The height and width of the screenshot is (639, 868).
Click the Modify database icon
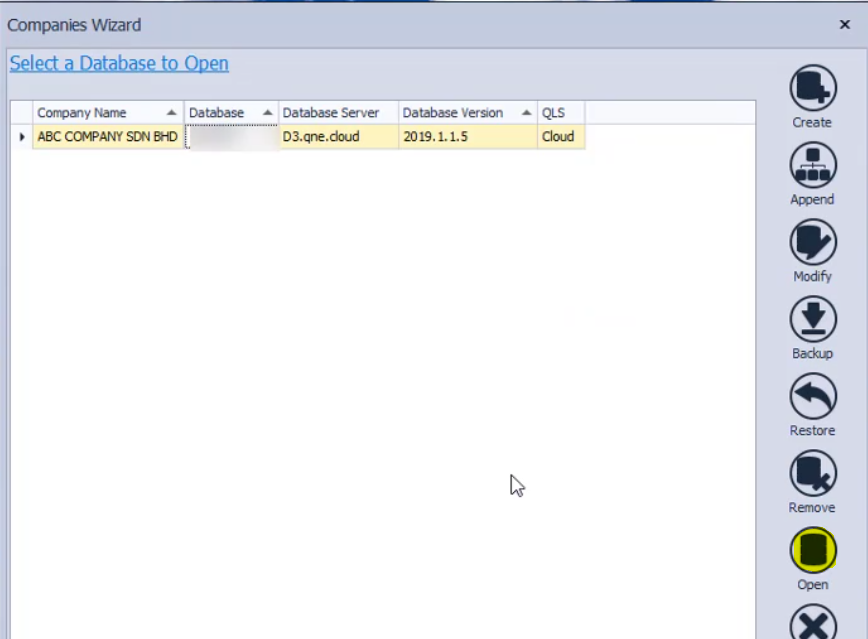pos(813,242)
